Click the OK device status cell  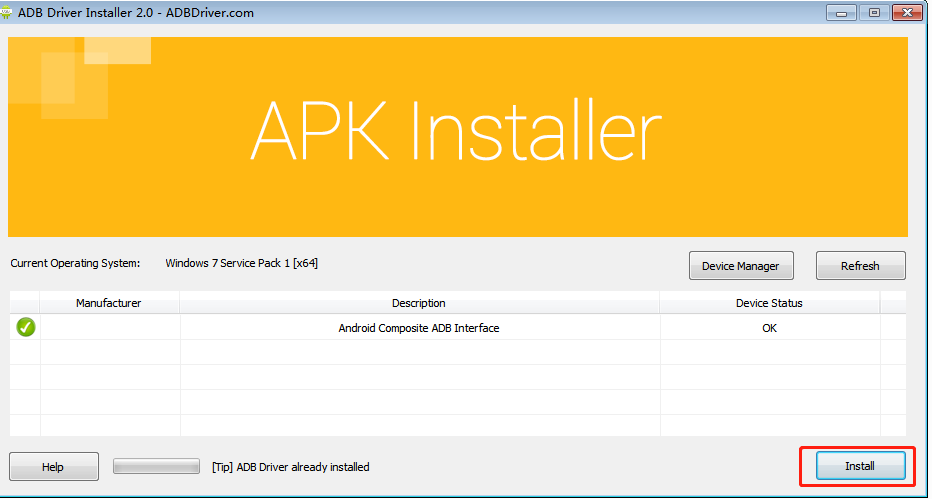point(769,328)
